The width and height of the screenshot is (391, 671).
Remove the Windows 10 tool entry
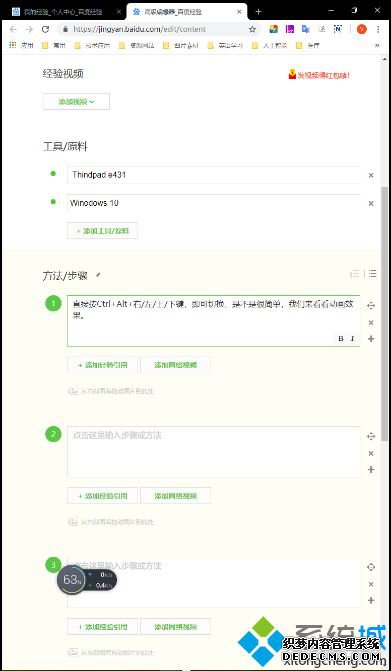371,203
